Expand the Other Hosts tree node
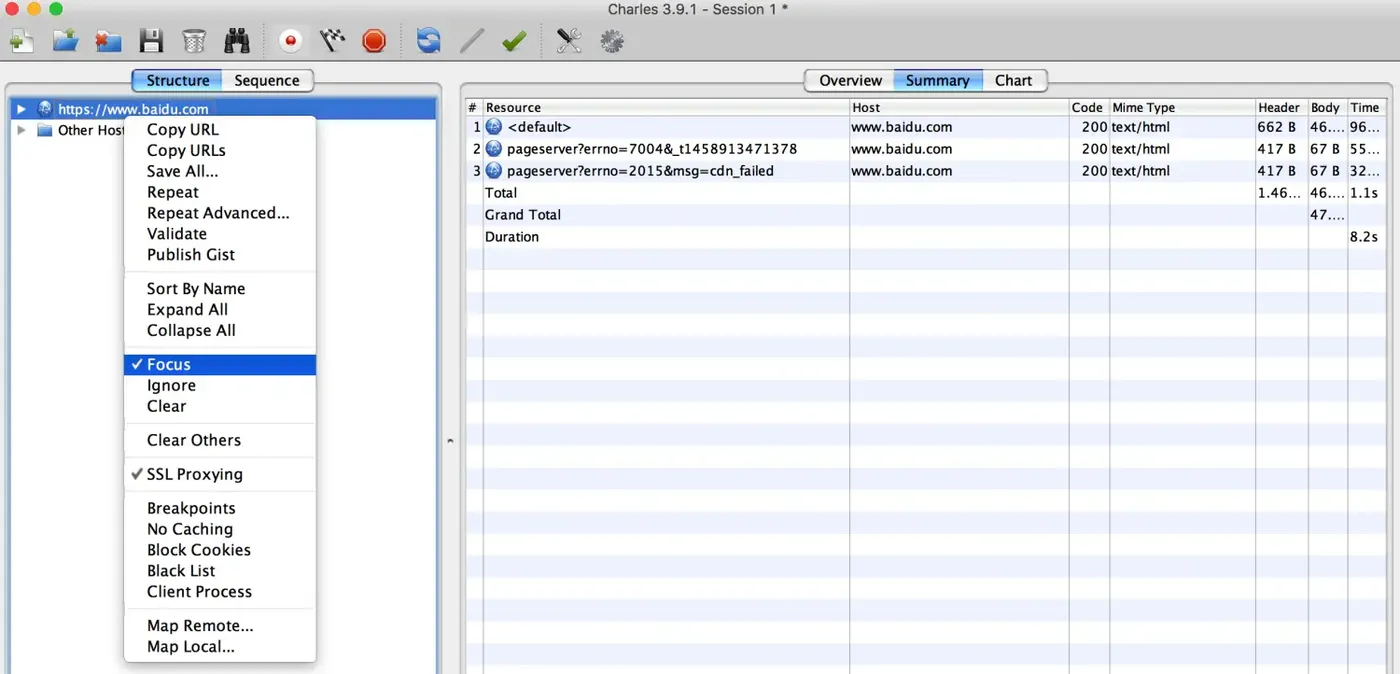The height and width of the screenshot is (674, 1400). point(22,130)
